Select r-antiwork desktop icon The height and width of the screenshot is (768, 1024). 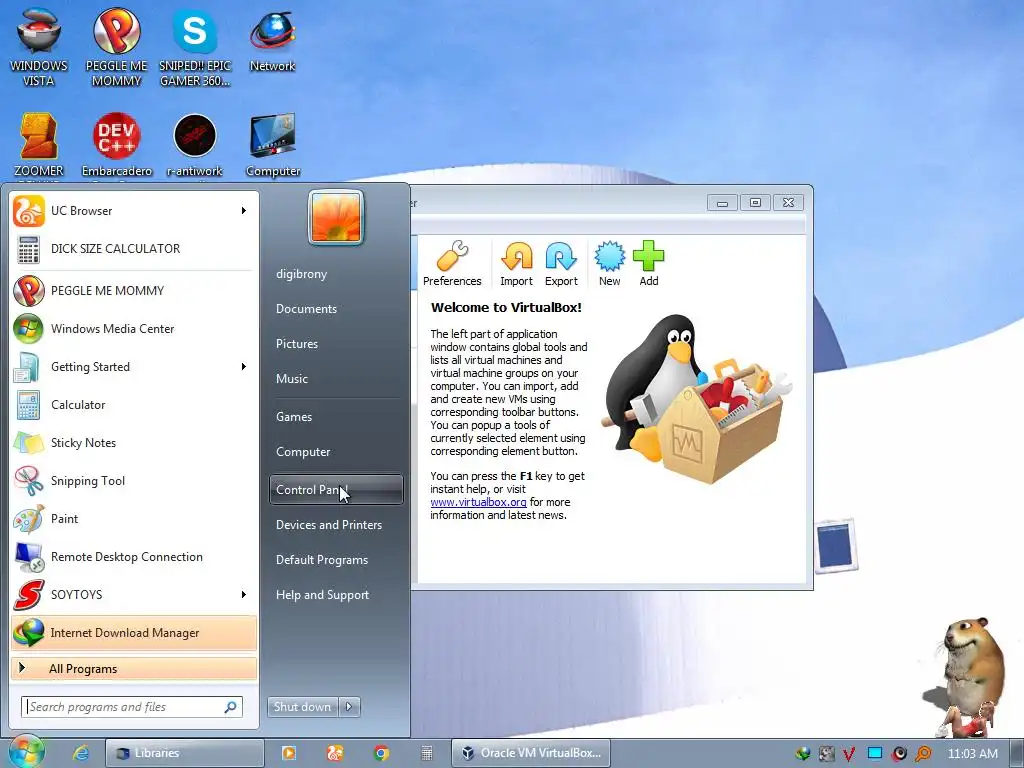[x=195, y=145]
